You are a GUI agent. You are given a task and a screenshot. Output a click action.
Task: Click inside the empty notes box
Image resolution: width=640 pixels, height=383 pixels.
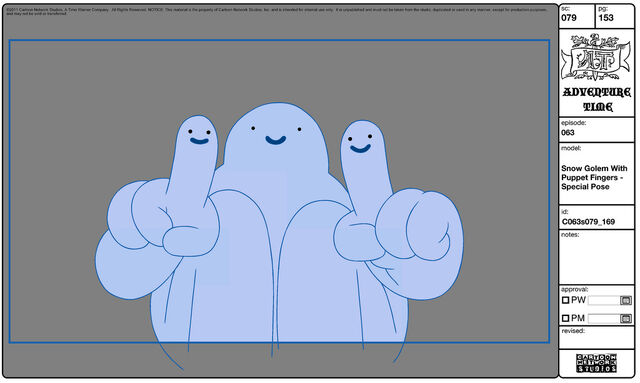click(596, 257)
